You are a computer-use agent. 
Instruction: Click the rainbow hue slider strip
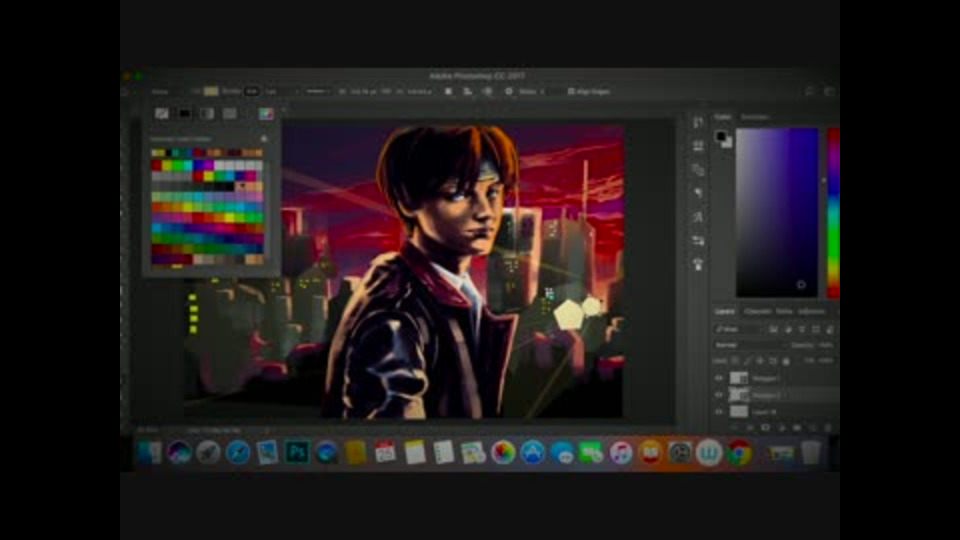(833, 212)
